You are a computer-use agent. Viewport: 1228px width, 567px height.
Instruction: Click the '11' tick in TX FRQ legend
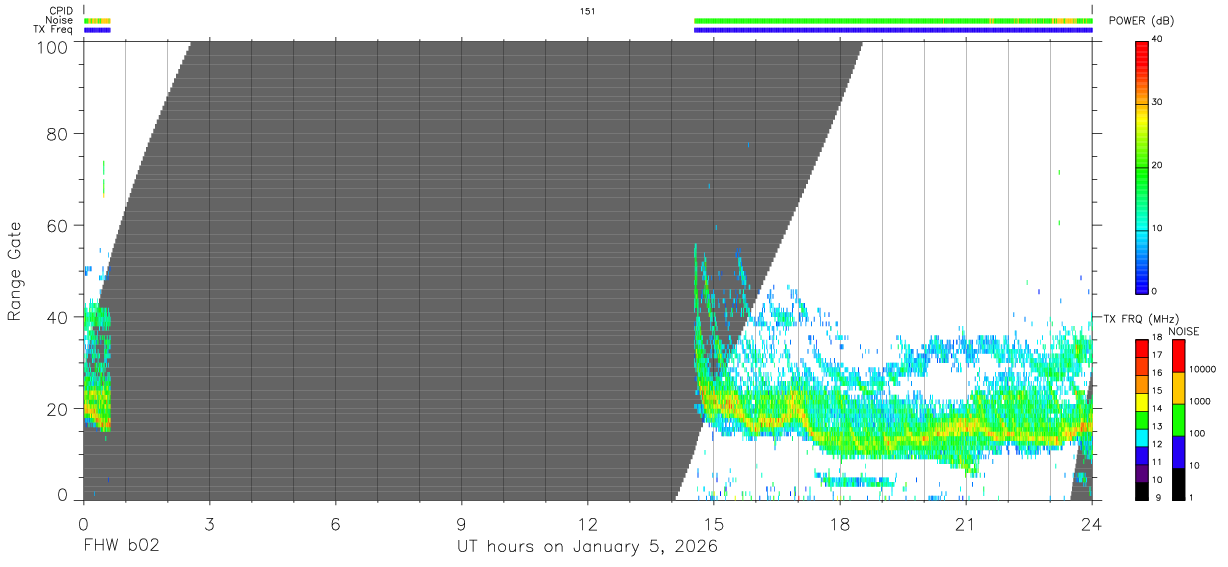coord(1158,462)
